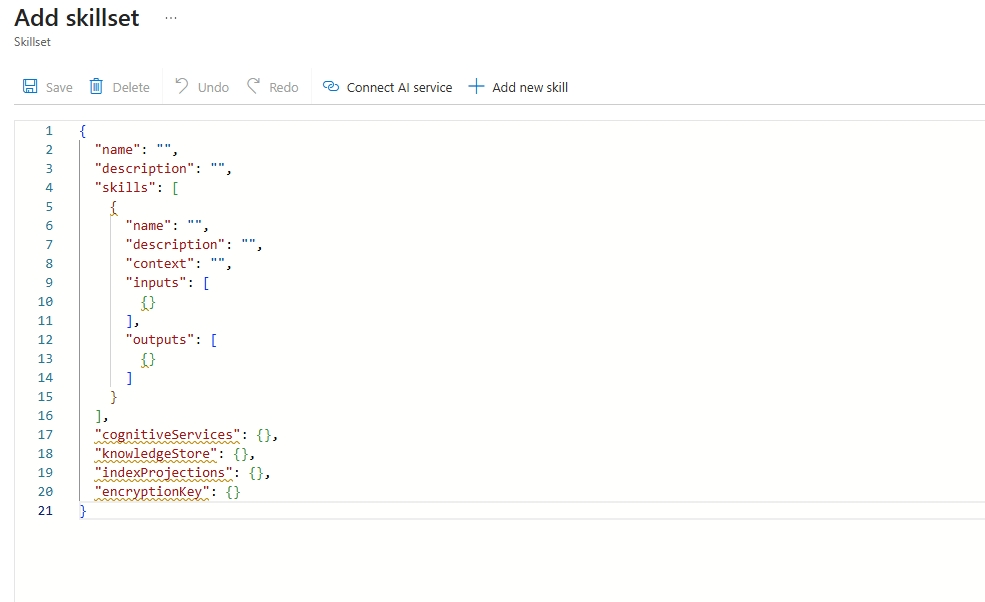The width and height of the screenshot is (985, 602).
Task: Open the ellipsis menu beside Add skillset title
Action: 170,17
